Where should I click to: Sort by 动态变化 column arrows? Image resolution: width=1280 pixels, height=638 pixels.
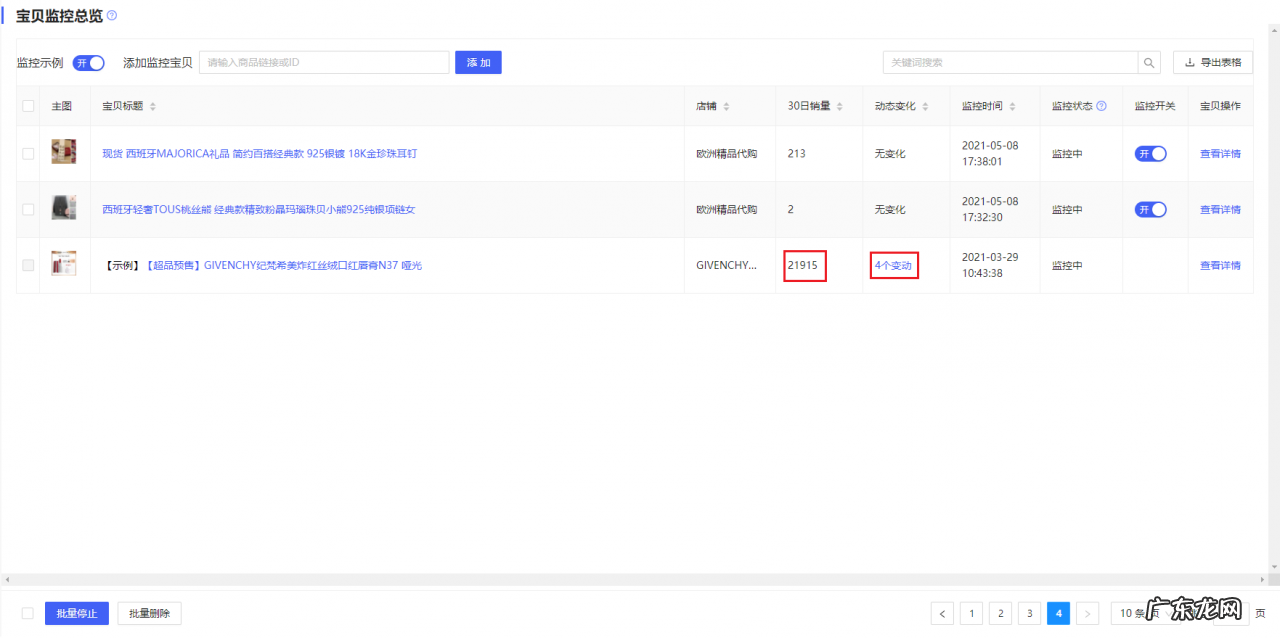pyautogui.click(x=925, y=106)
